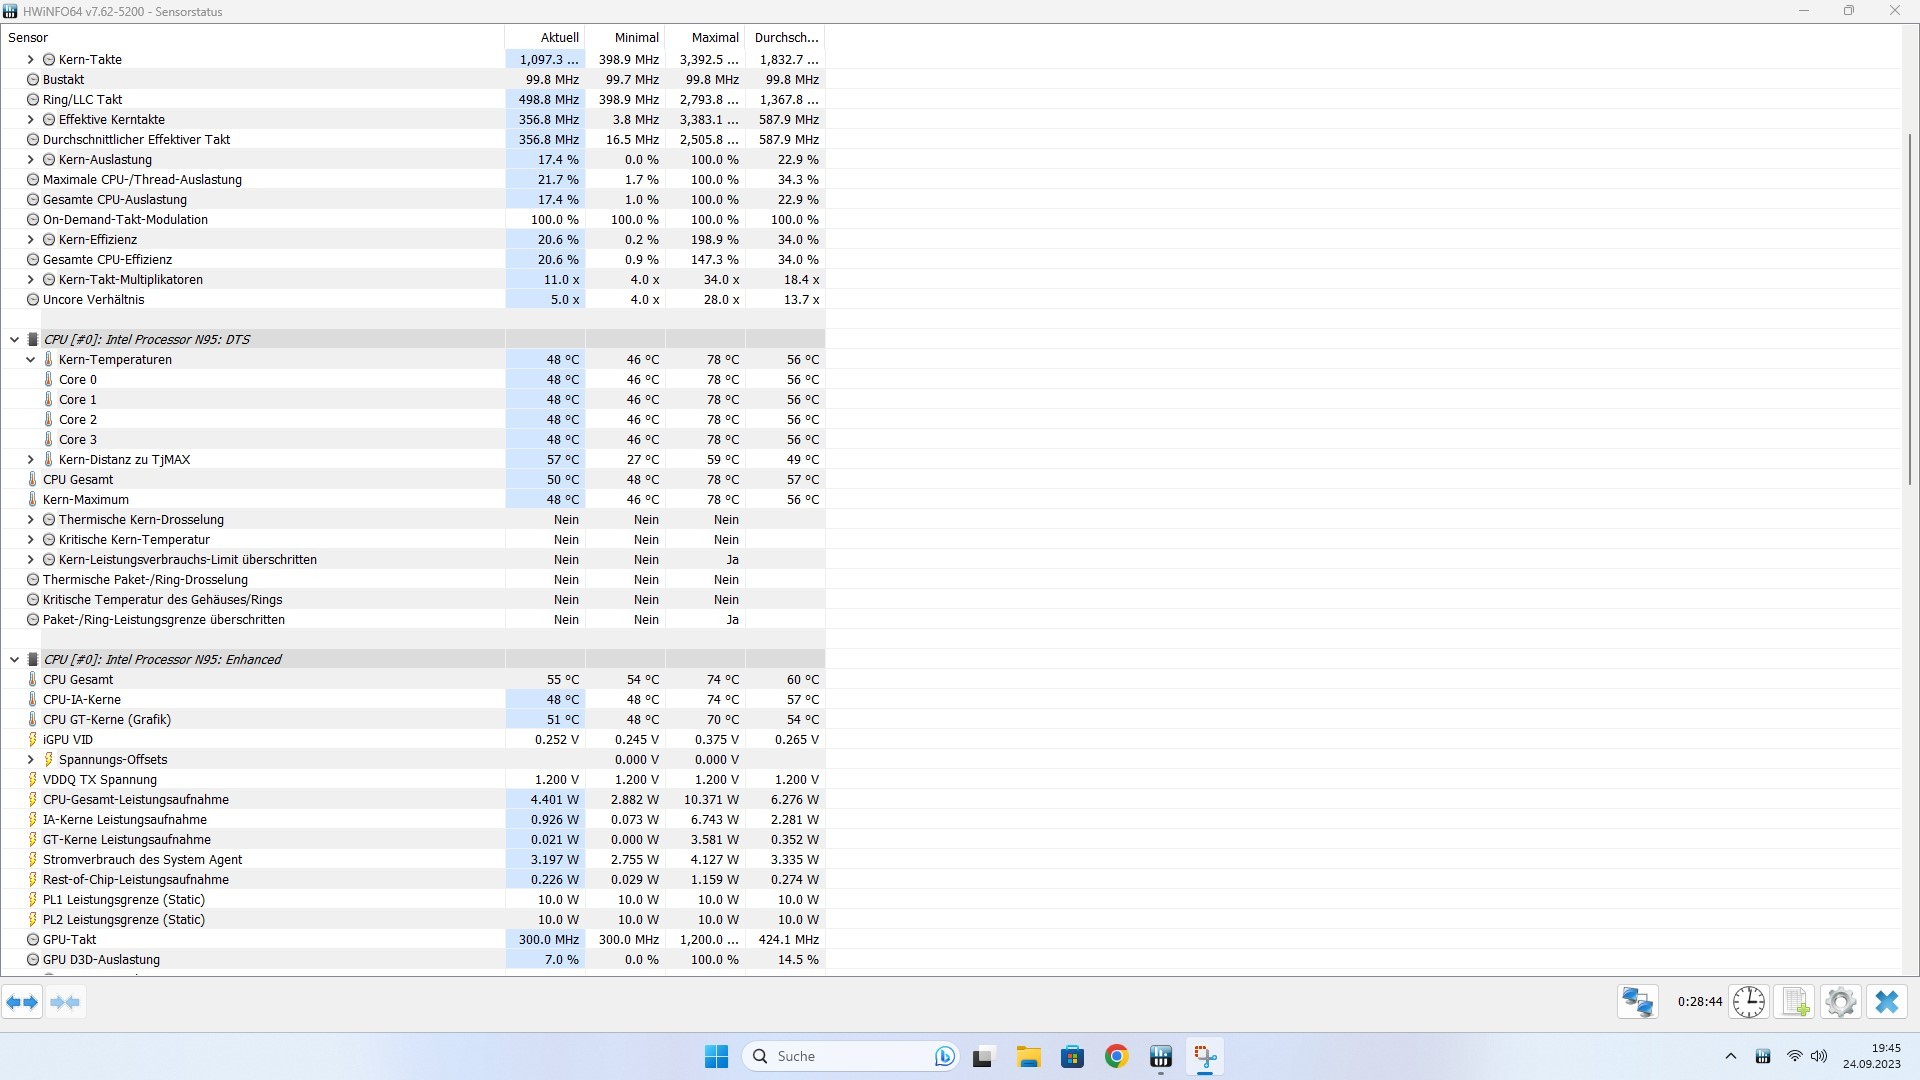Open File Explorer from the taskbar
Image resolution: width=1920 pixels, height=1080 pixels.
pyautogui.click(x=1028, y=1056)
